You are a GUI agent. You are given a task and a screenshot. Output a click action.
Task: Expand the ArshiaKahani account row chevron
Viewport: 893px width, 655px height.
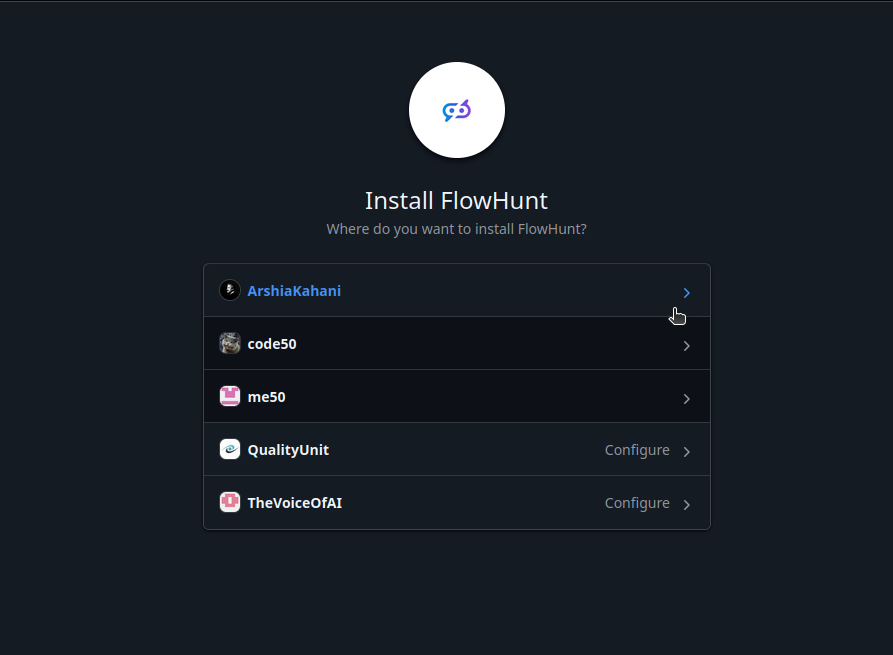[x=686, y=292]
